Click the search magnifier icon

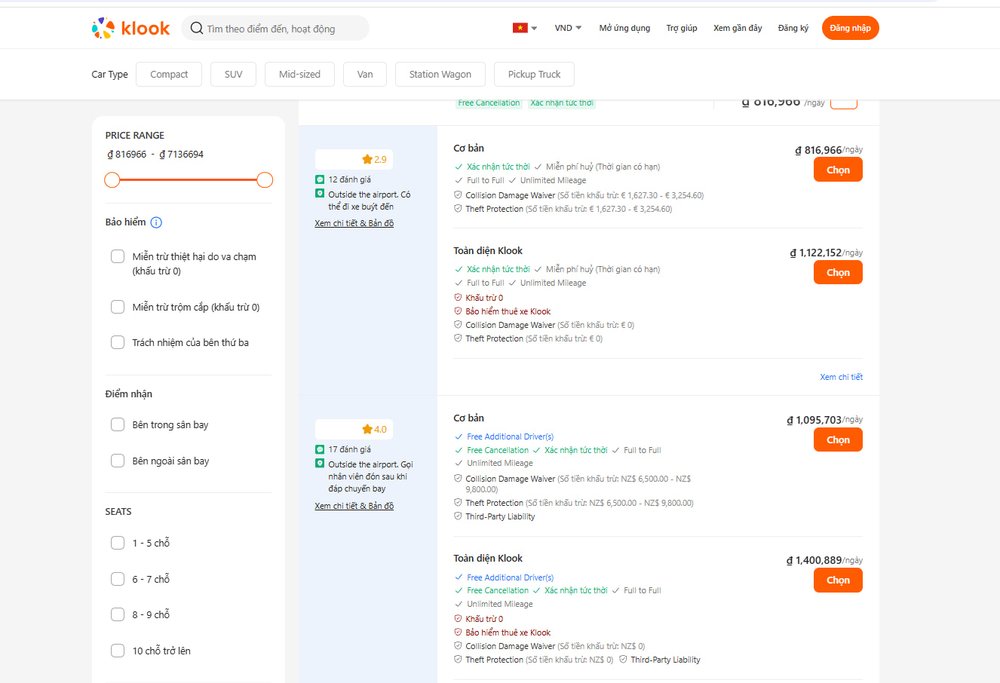197,29
